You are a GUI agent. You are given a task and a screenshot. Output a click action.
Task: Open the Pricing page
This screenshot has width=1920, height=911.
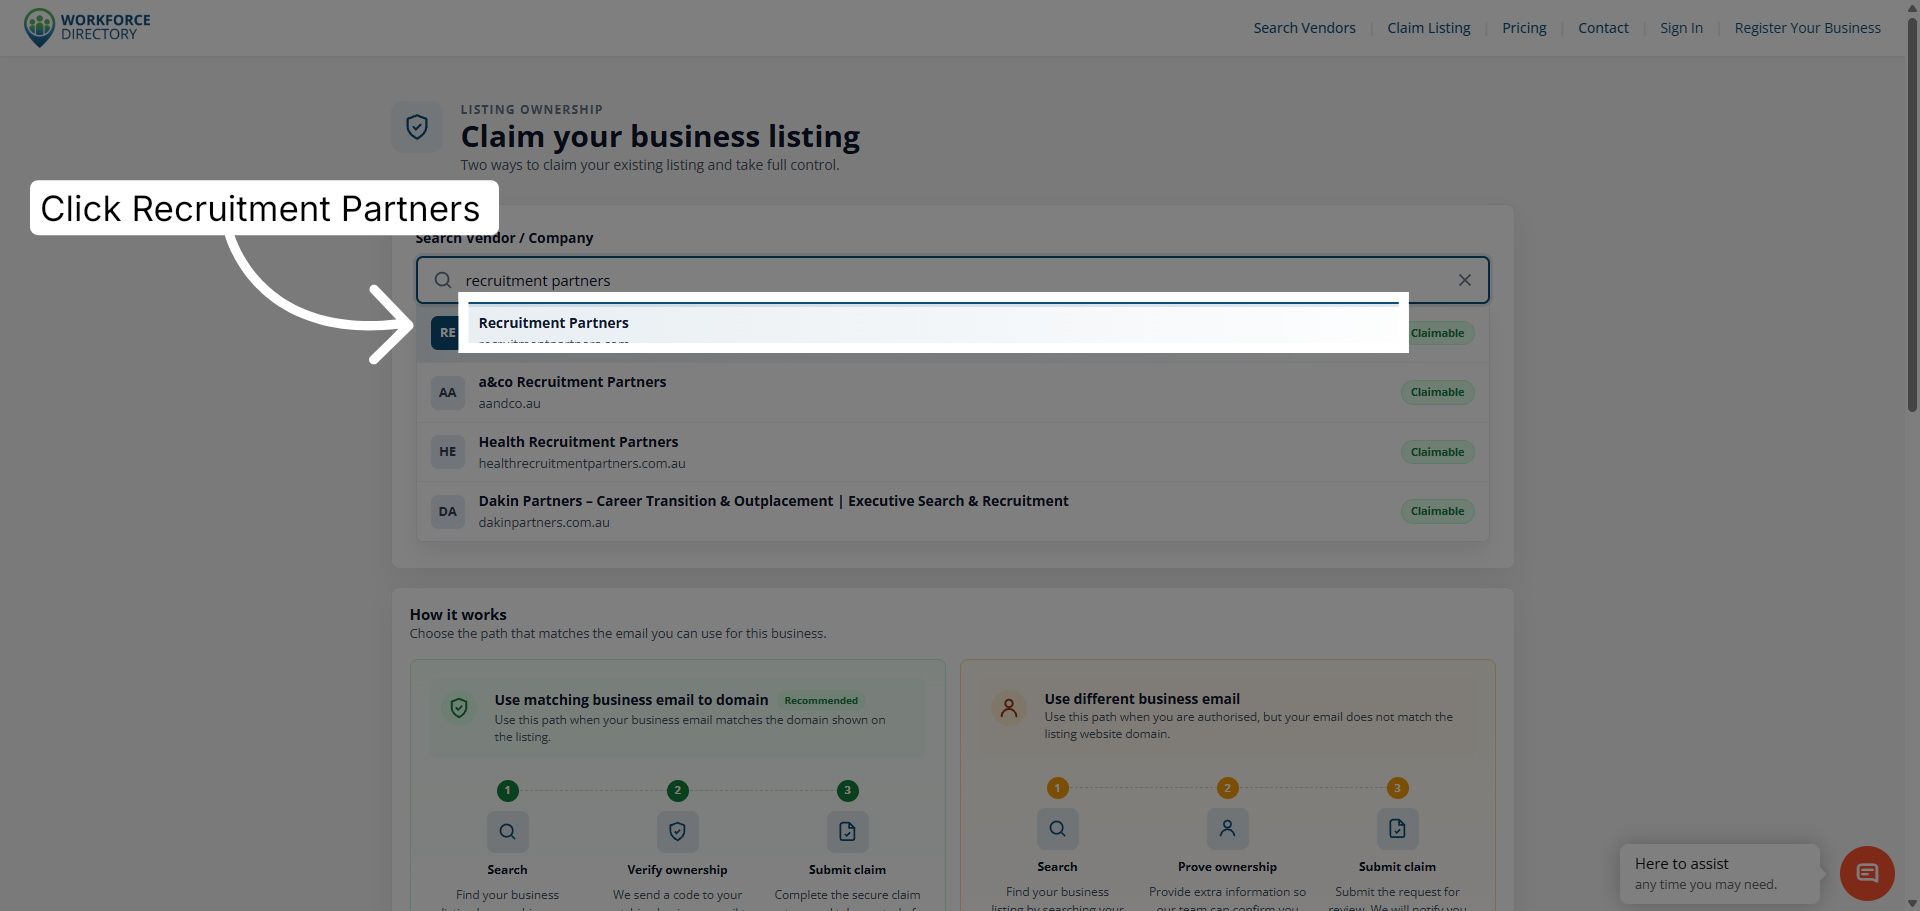[1524, 28]
